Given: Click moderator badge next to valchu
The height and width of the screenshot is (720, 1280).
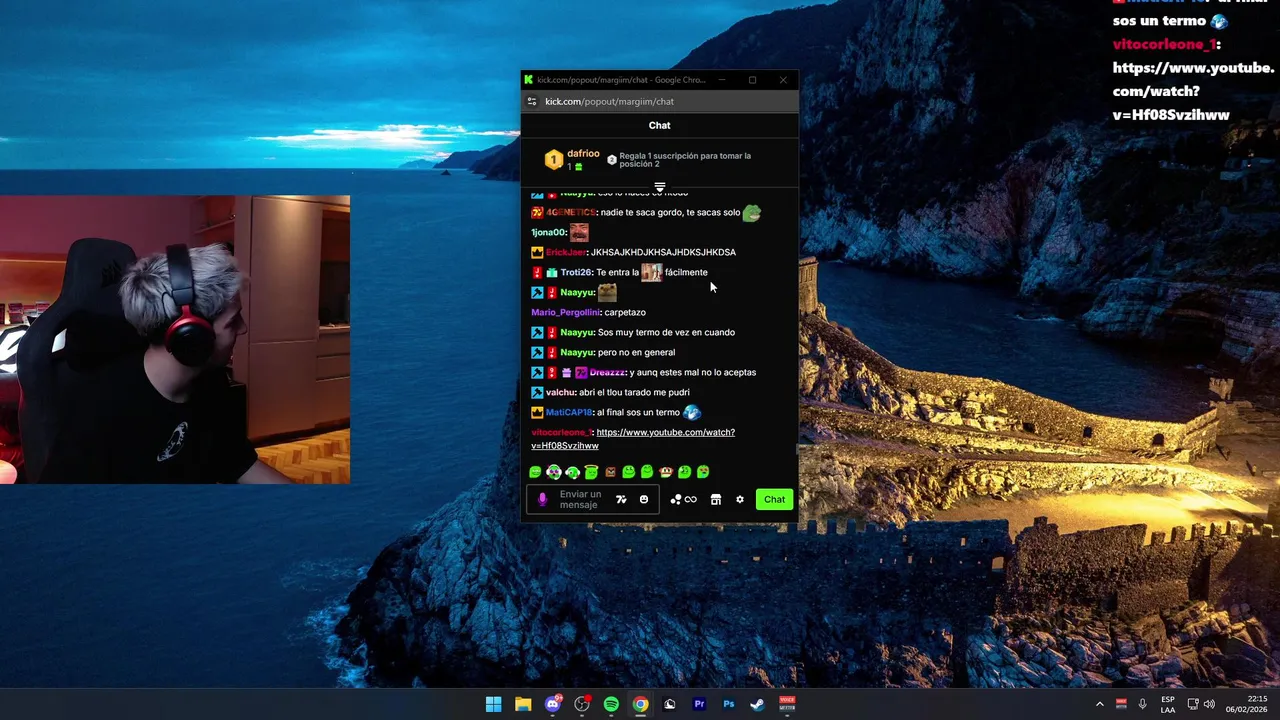Looking at the screenshot, I should 537,392.
